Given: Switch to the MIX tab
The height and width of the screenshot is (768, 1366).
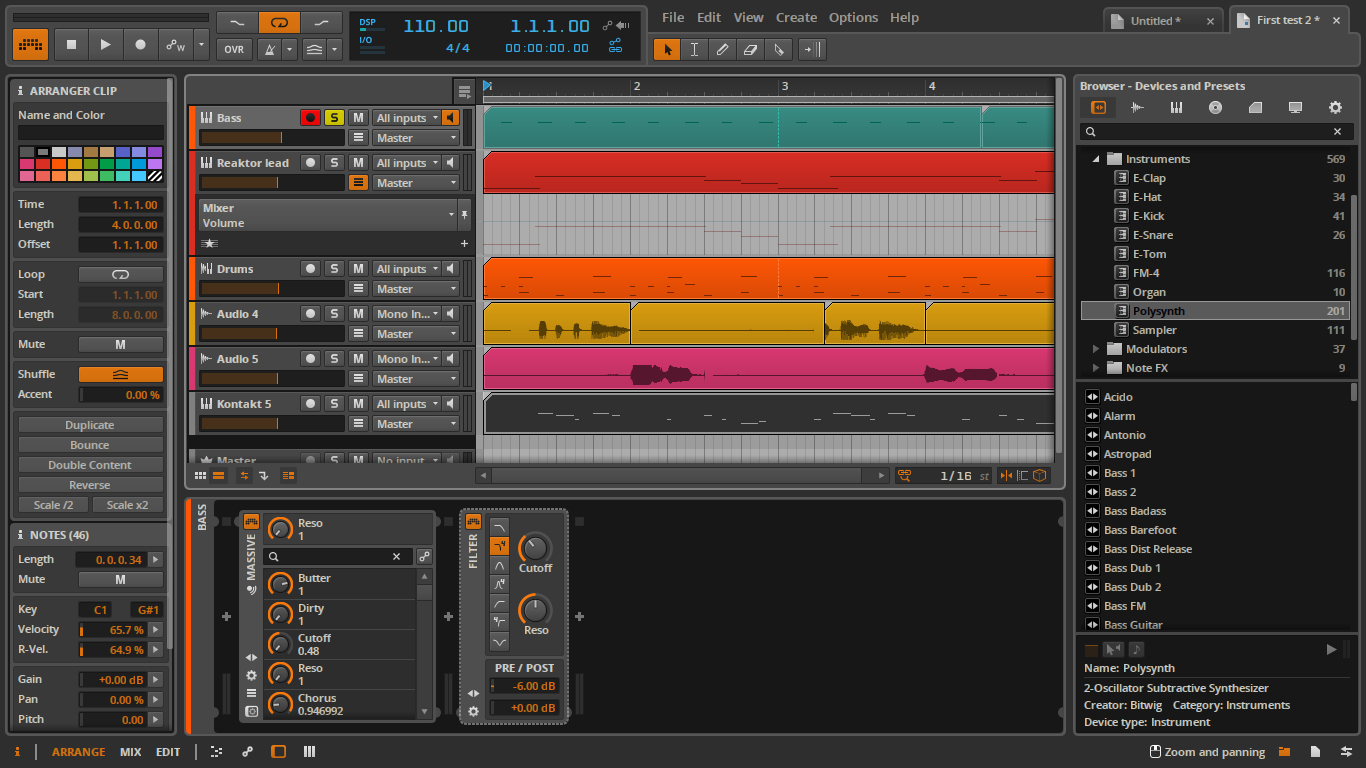Looking at the screenshot, I should pos(130,751).
